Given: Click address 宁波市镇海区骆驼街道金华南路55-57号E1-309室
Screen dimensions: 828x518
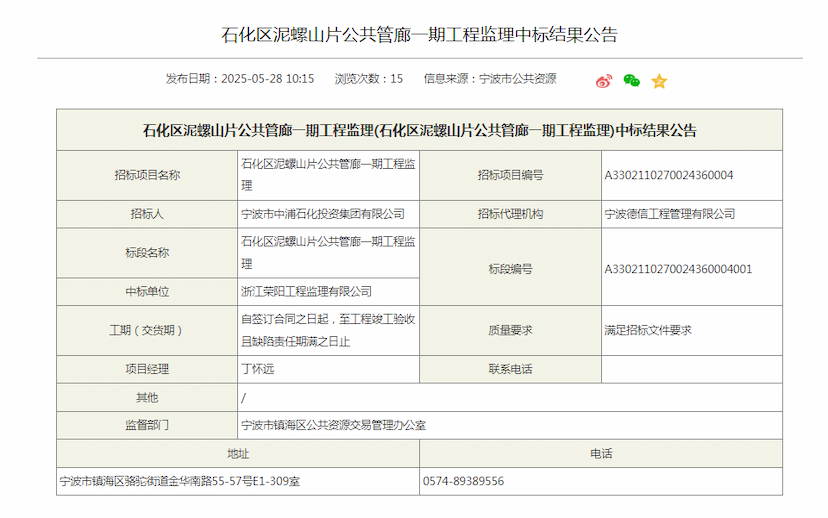Looking at the screenshot, I should point(180,481).
